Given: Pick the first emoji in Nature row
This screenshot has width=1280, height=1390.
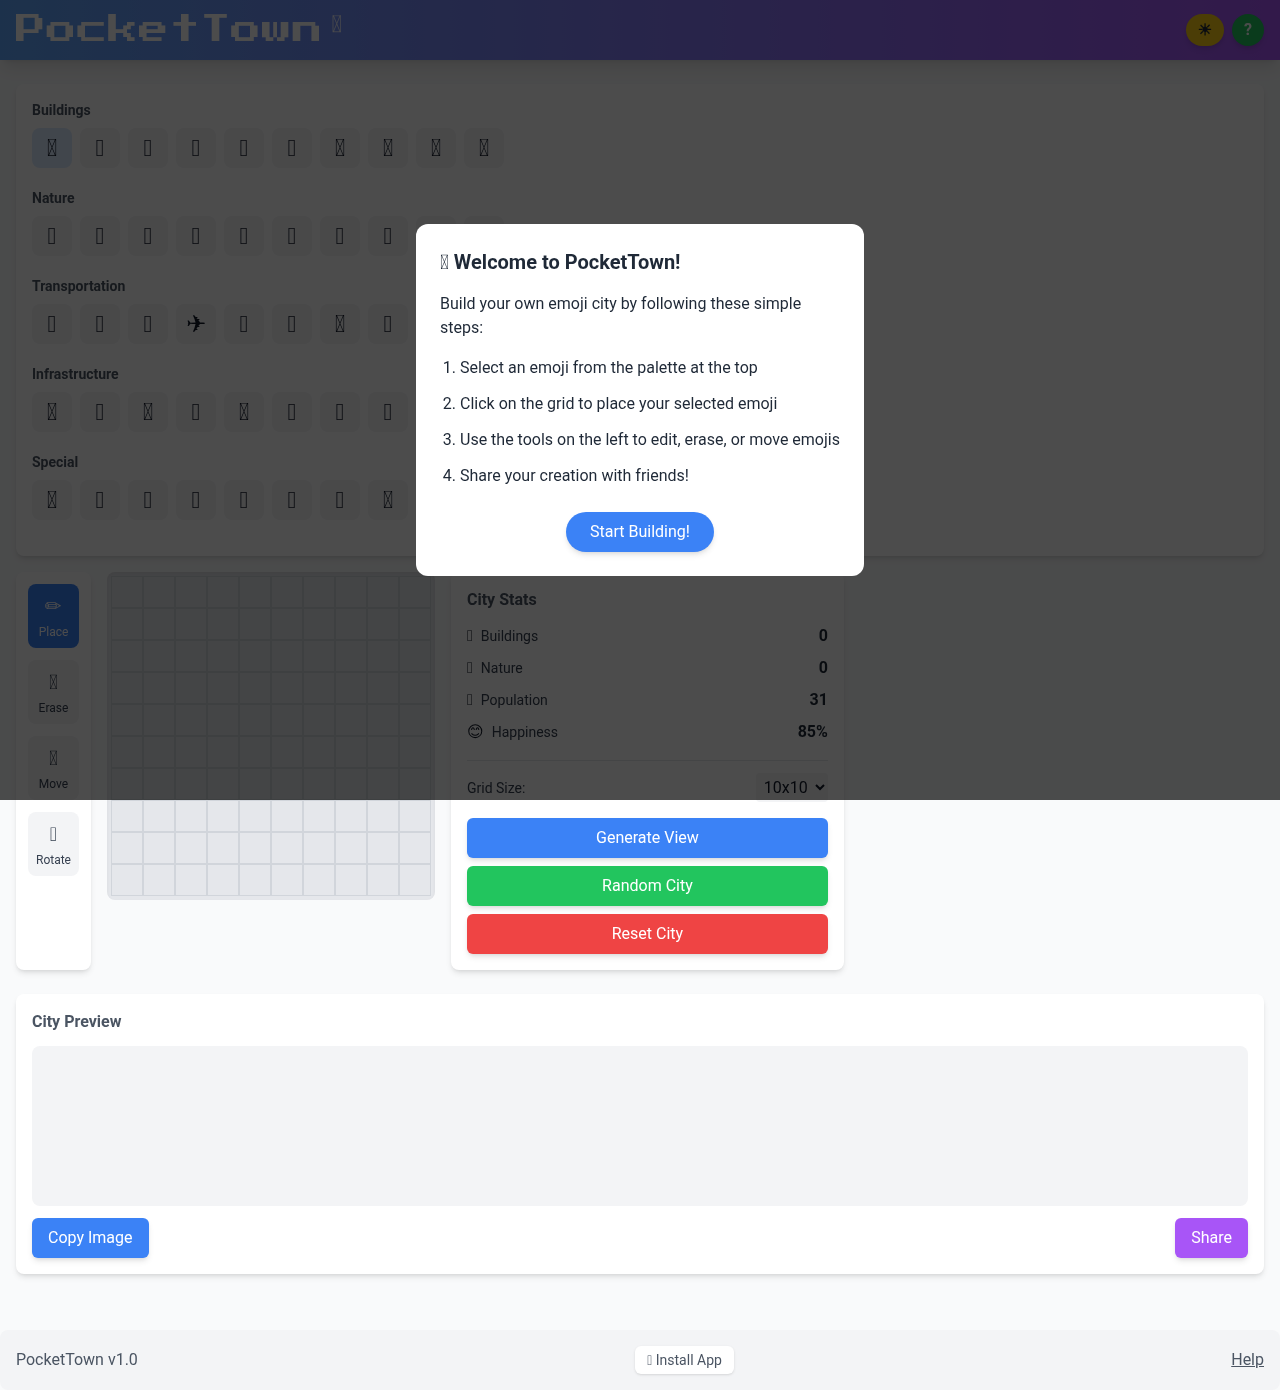Looking at the screenshot, I should (52, 236).
